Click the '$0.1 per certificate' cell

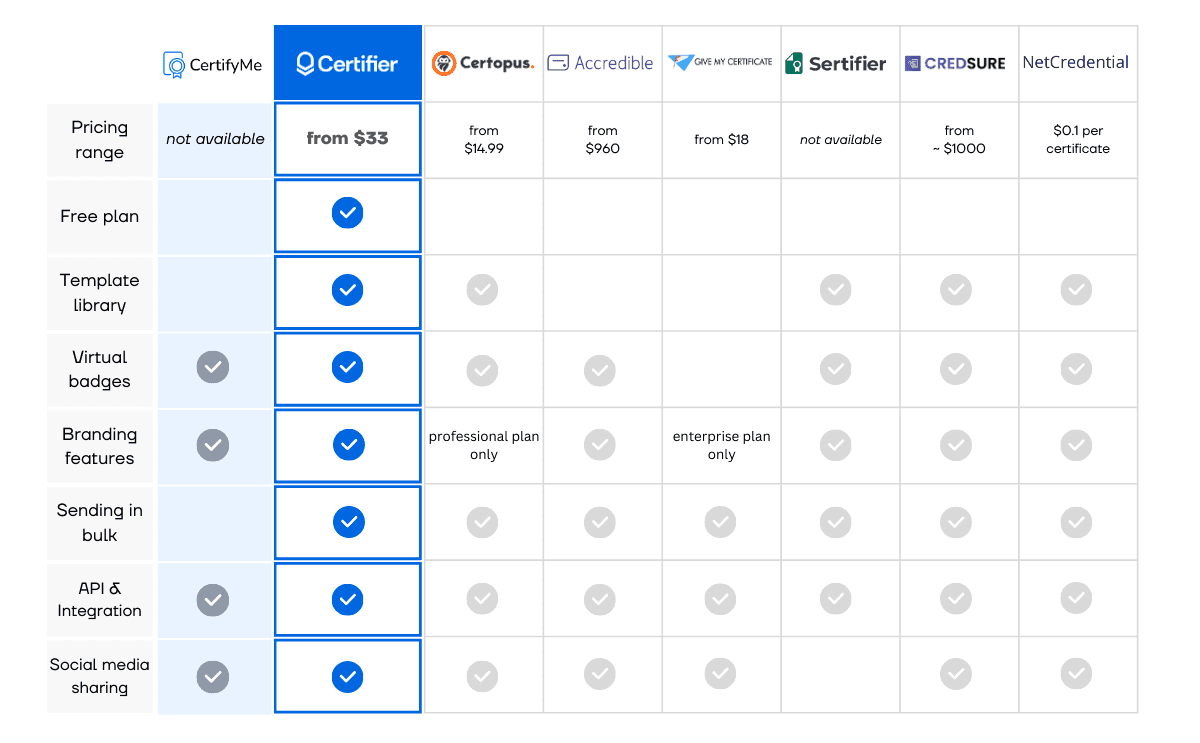(x=1078, y=139)
